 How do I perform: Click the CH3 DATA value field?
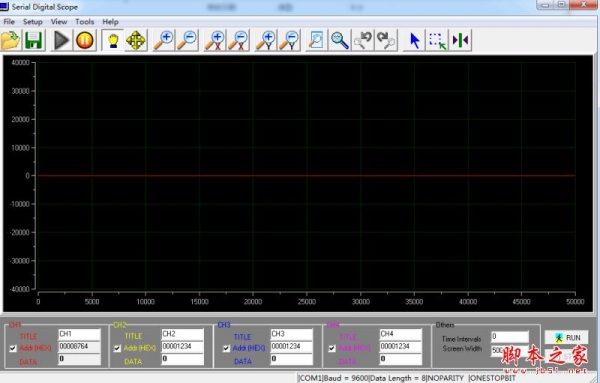point(292,359)
